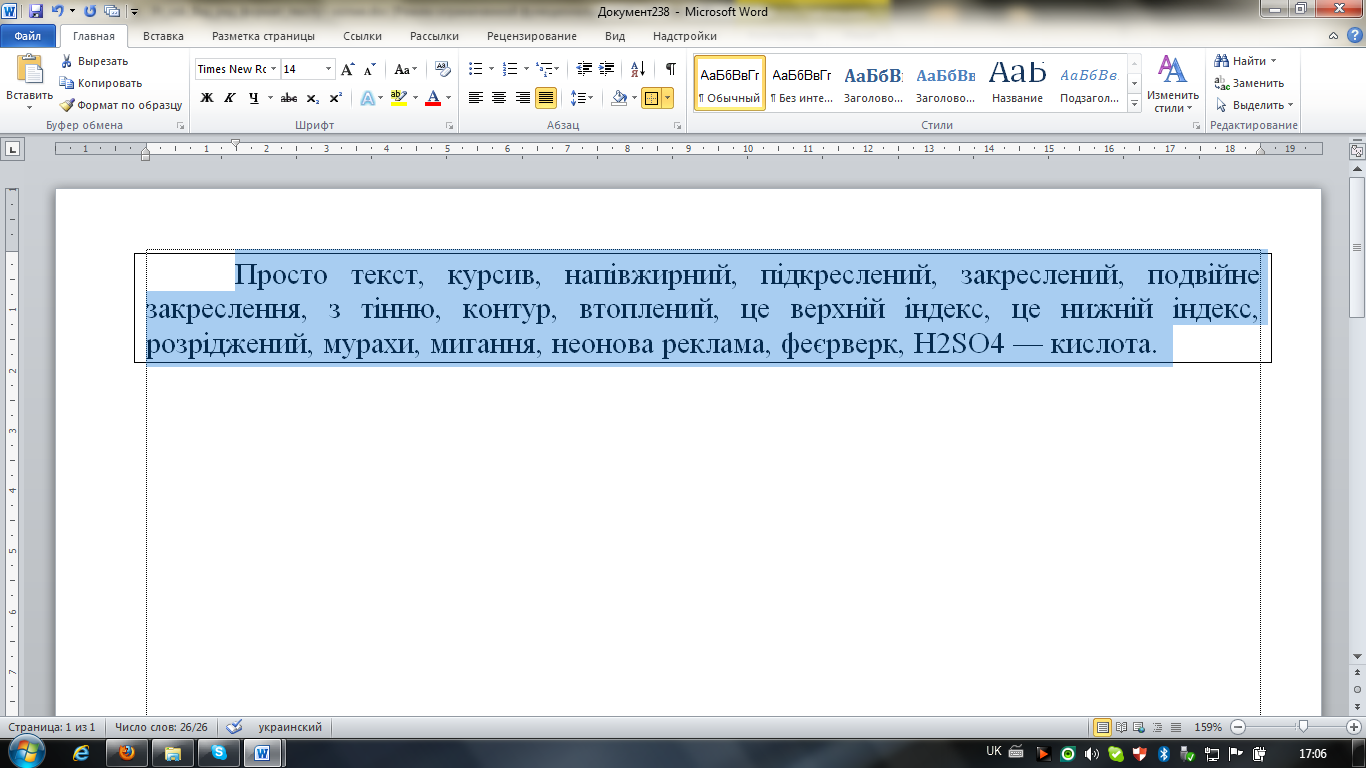Open line spacing dropdown
Viewport: 1366px width, 768px height.
(581, 98)
